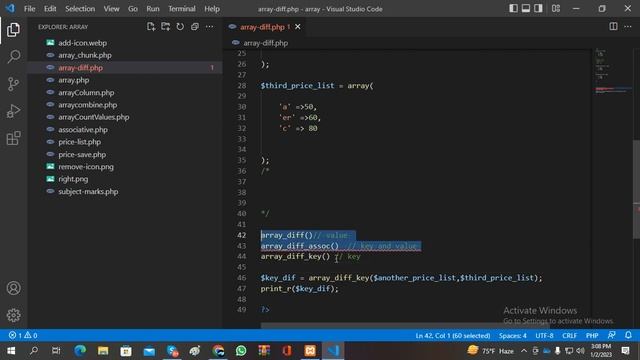
Task: Open subject-marks.php in Explorer
Action: [88, 192]
